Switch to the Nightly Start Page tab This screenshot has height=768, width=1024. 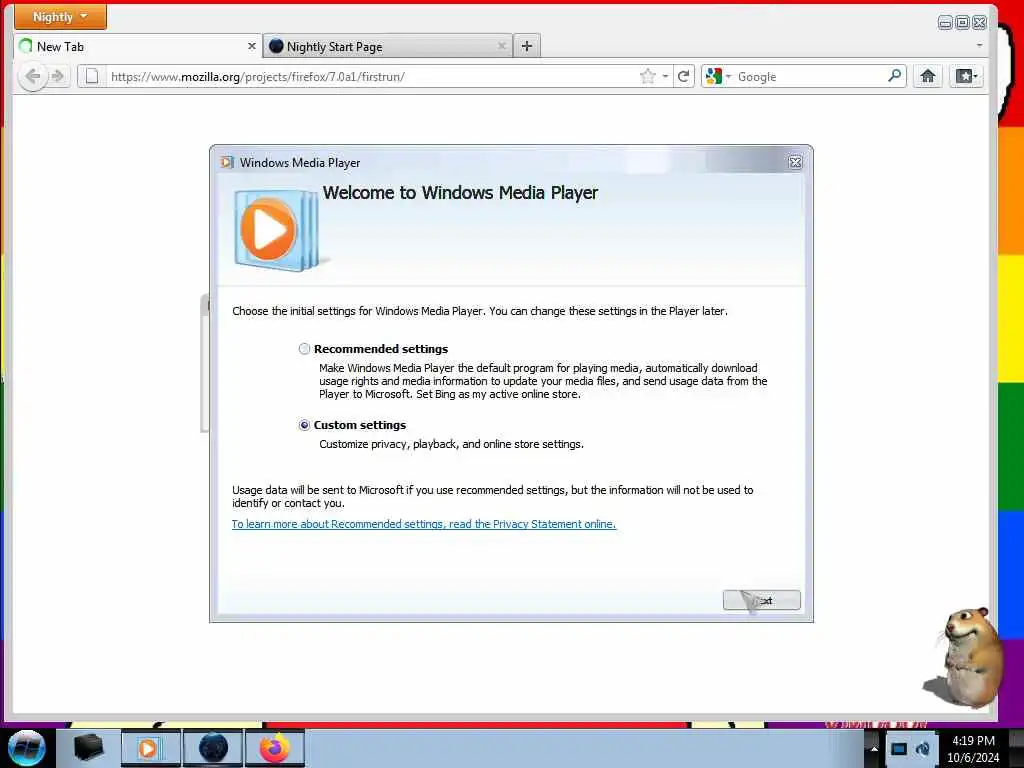click(x=388, y=46)
